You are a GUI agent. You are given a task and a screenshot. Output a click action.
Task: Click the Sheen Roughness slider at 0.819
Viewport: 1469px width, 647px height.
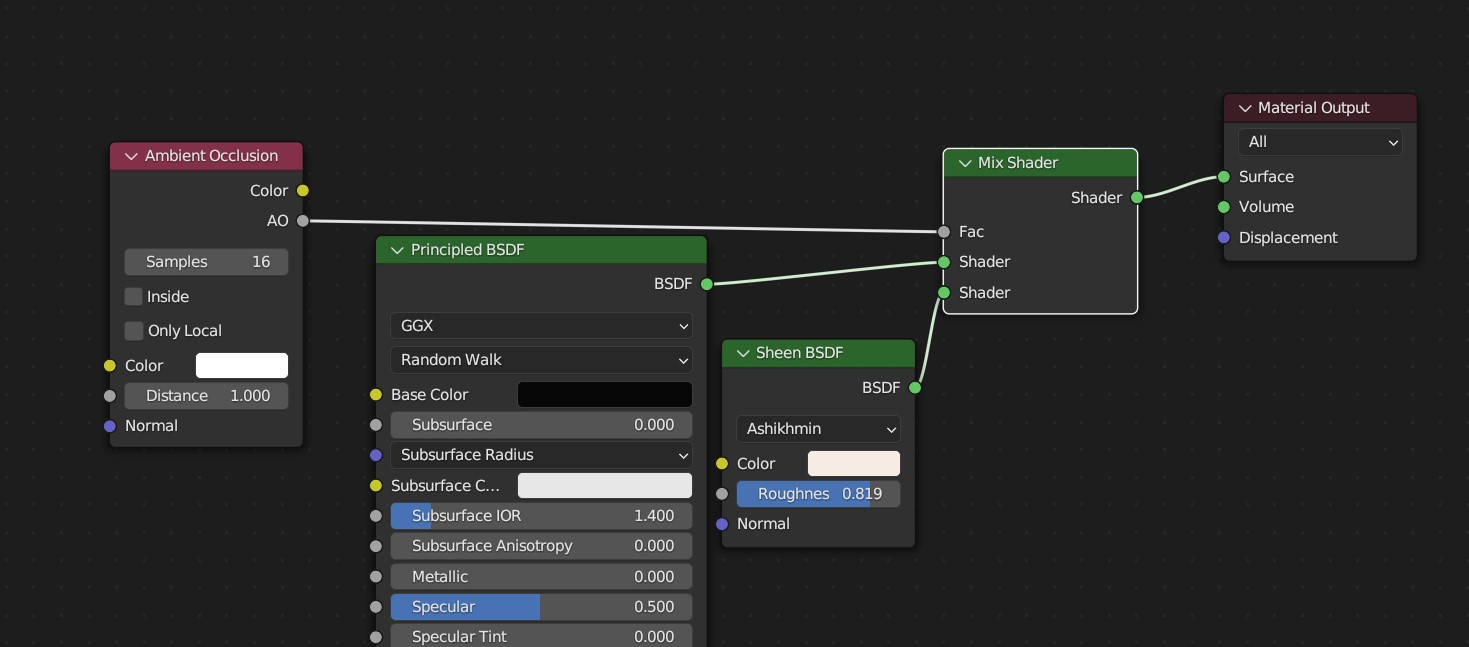[x=818, y=494]
